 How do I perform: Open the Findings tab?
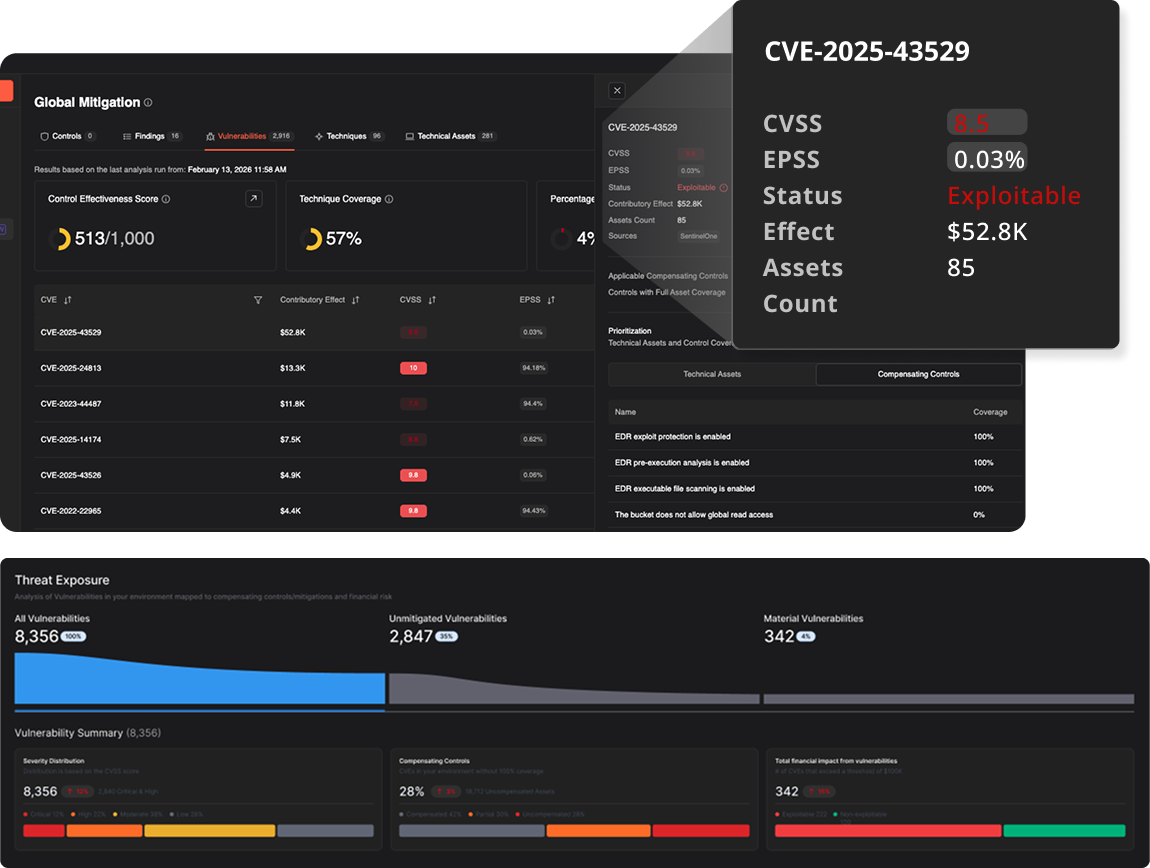pyautogui.click(x=151, y=136)
